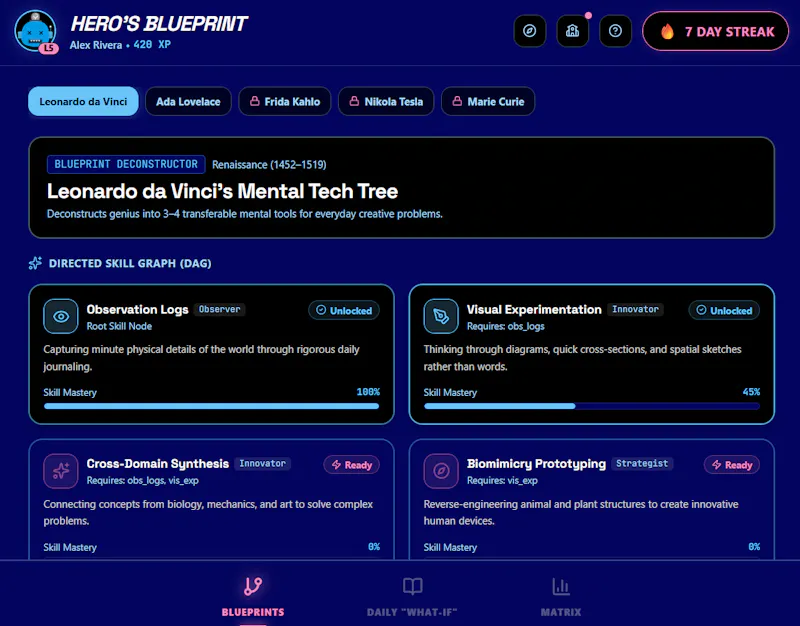Click the Requires: vis_exp text

(502, 480)
